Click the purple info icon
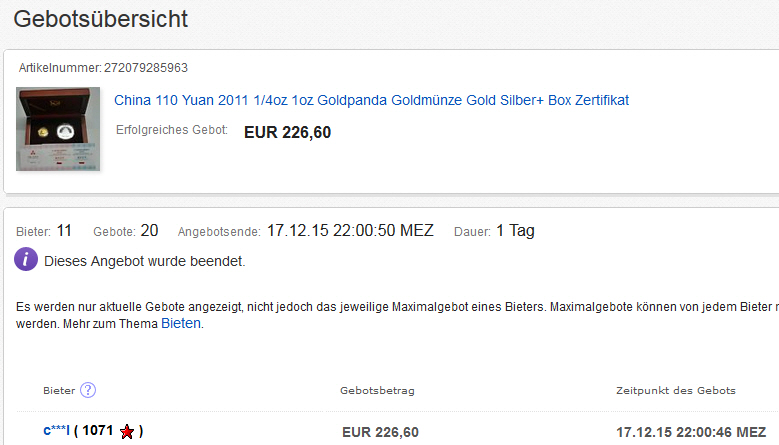 click(x=26, y=261)
